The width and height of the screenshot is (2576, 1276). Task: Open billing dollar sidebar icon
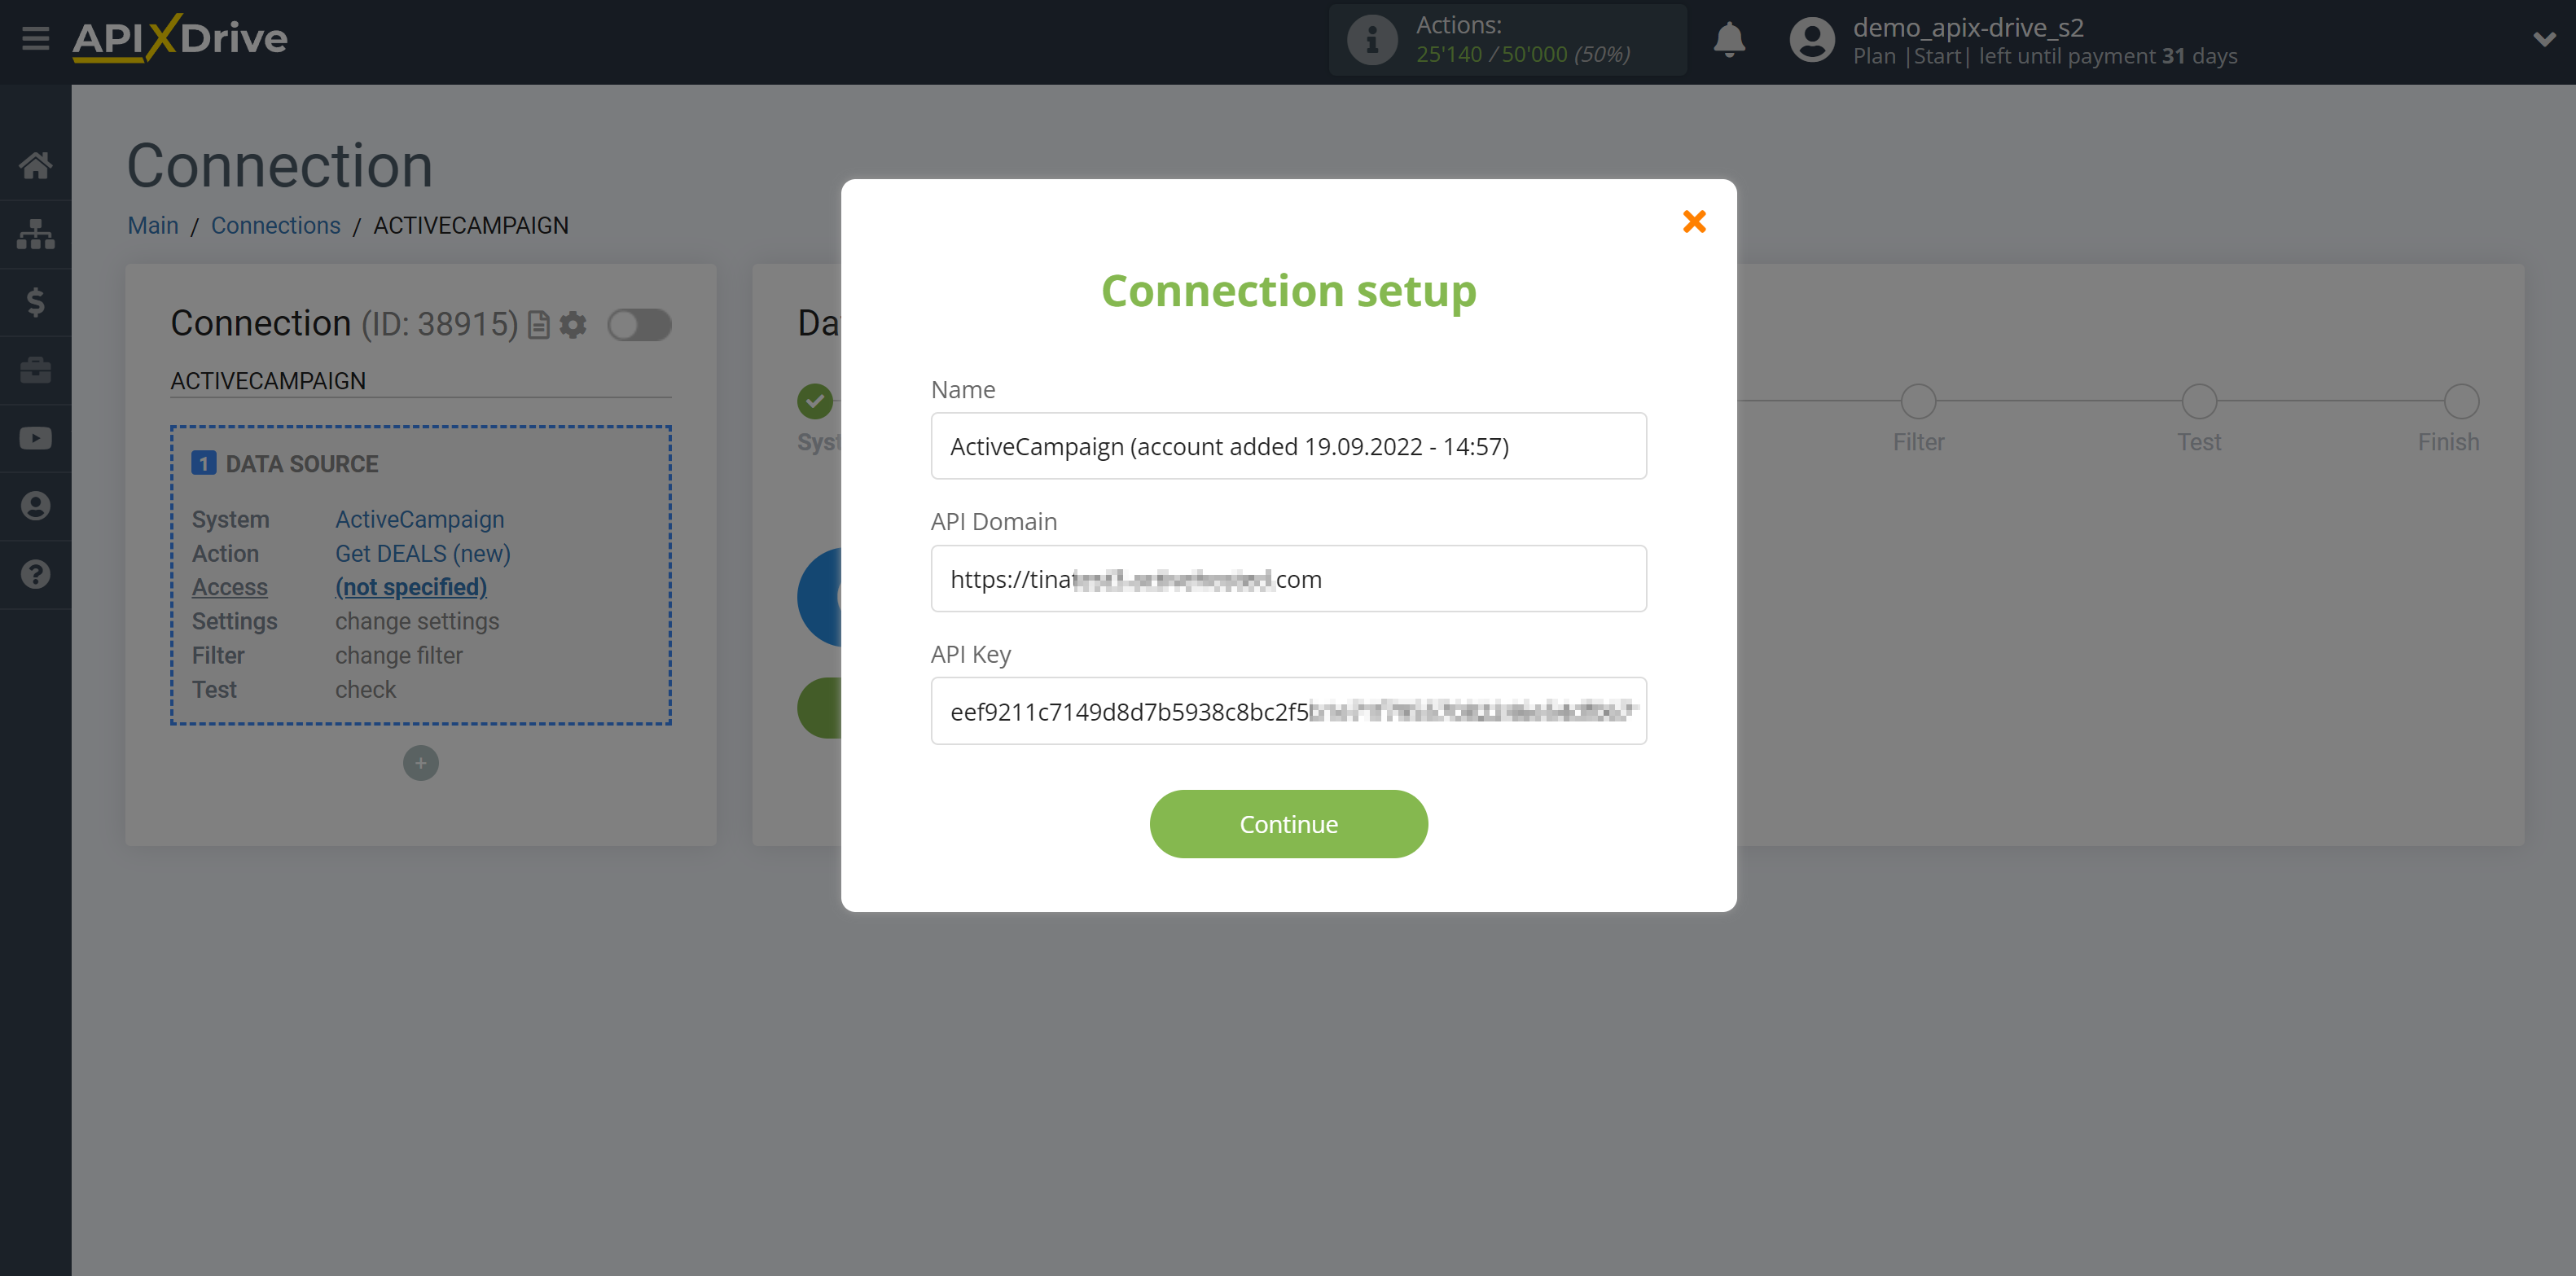click(x=36, y=302)
